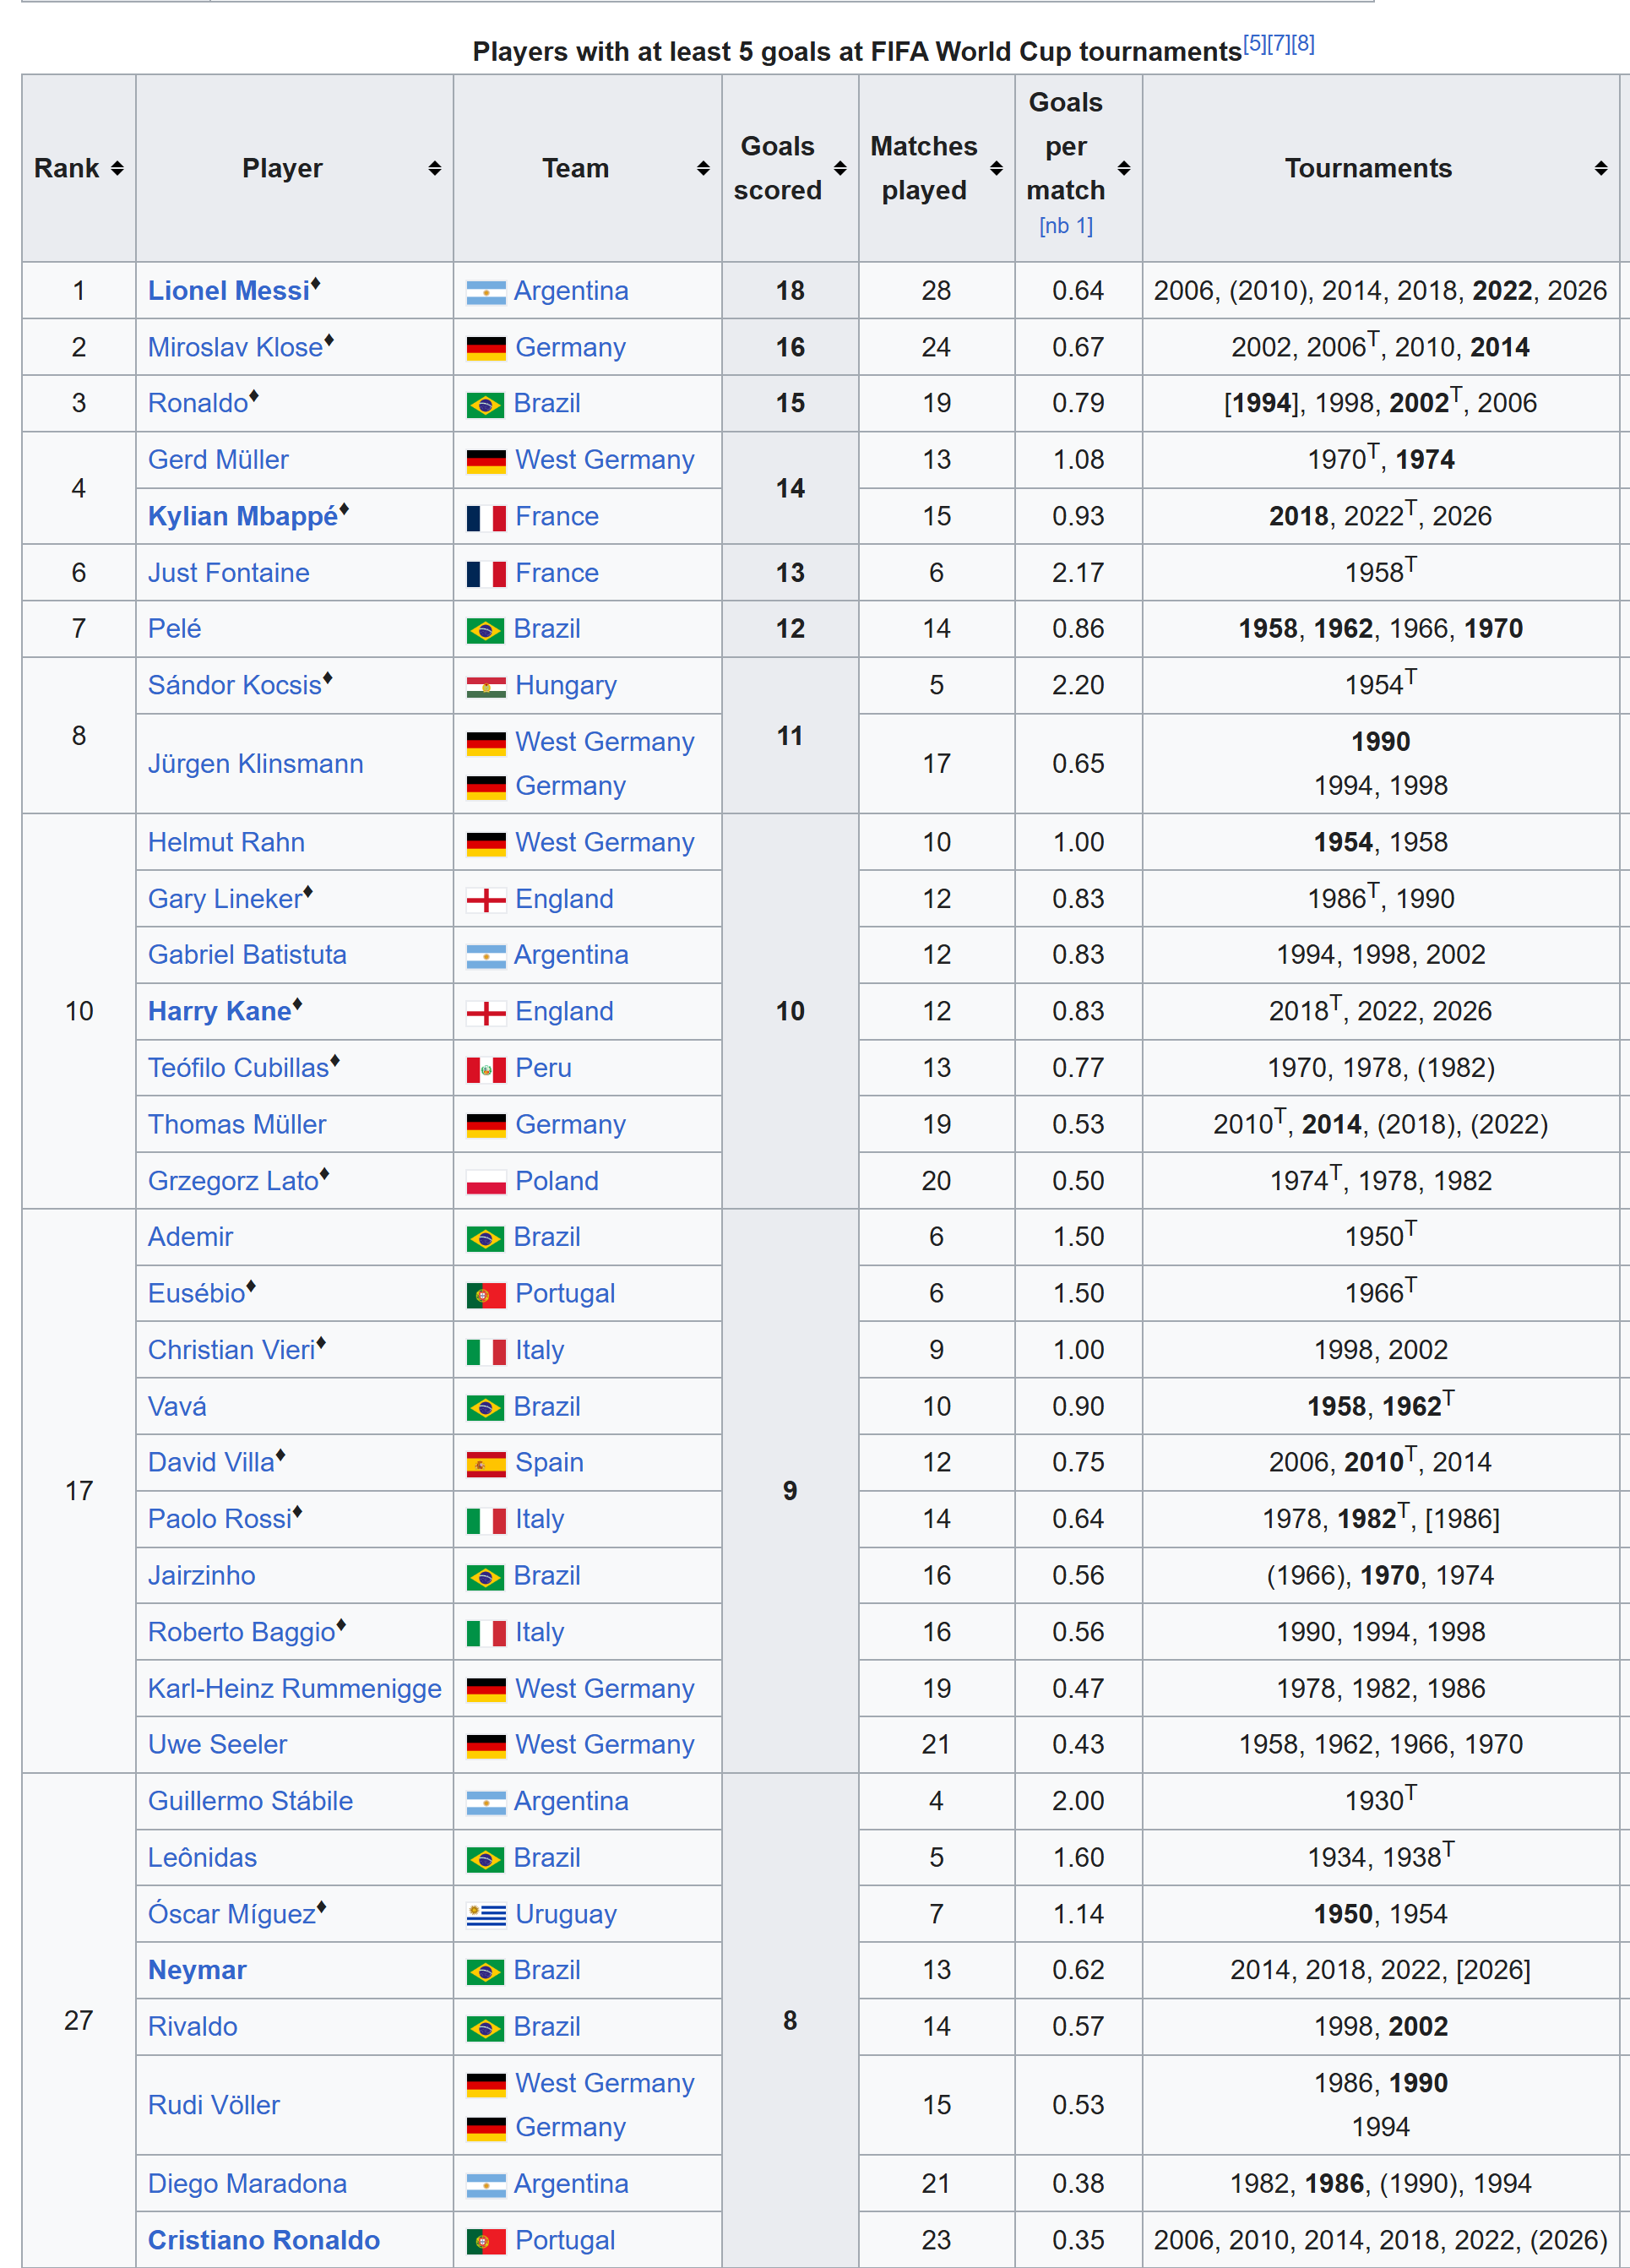
Task: Click France flag in Just Fontaine row
Action: click(x=486, y=574)
